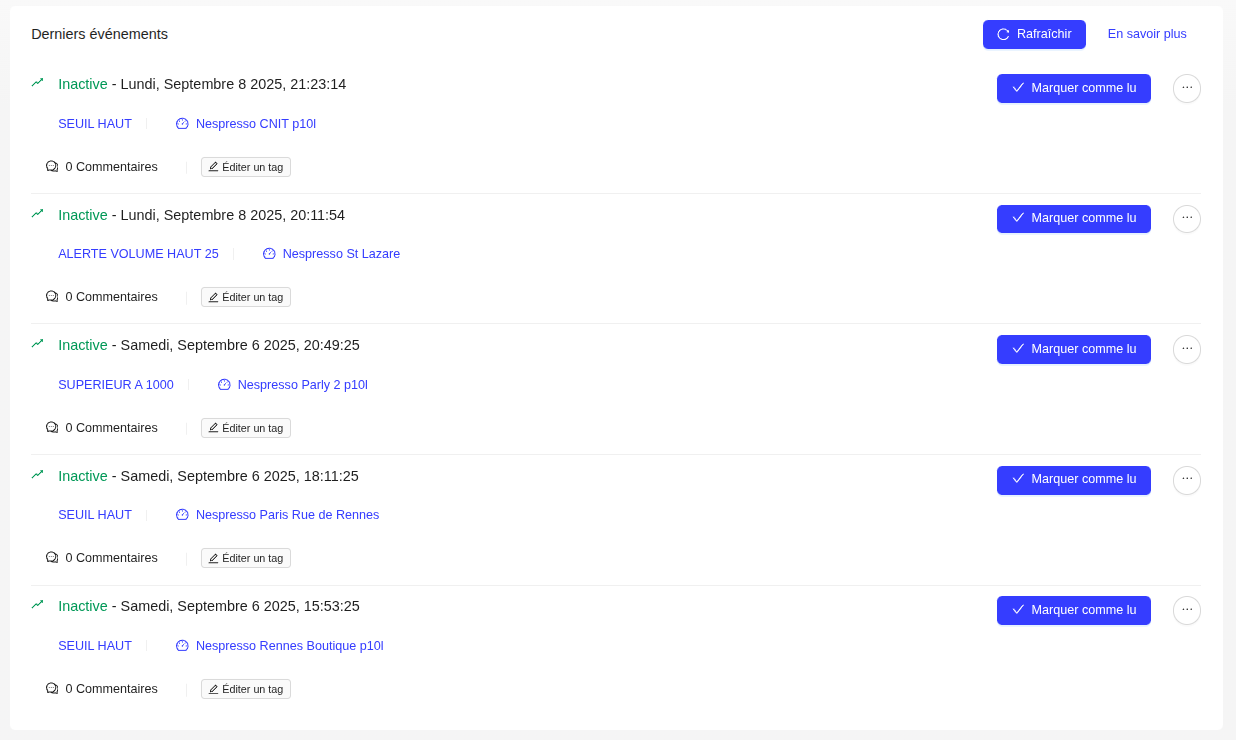Click the checkmark icon on the top Marquer comme lu
The height and width of the screenshot is (740, 1236).
pos(1018,88)
